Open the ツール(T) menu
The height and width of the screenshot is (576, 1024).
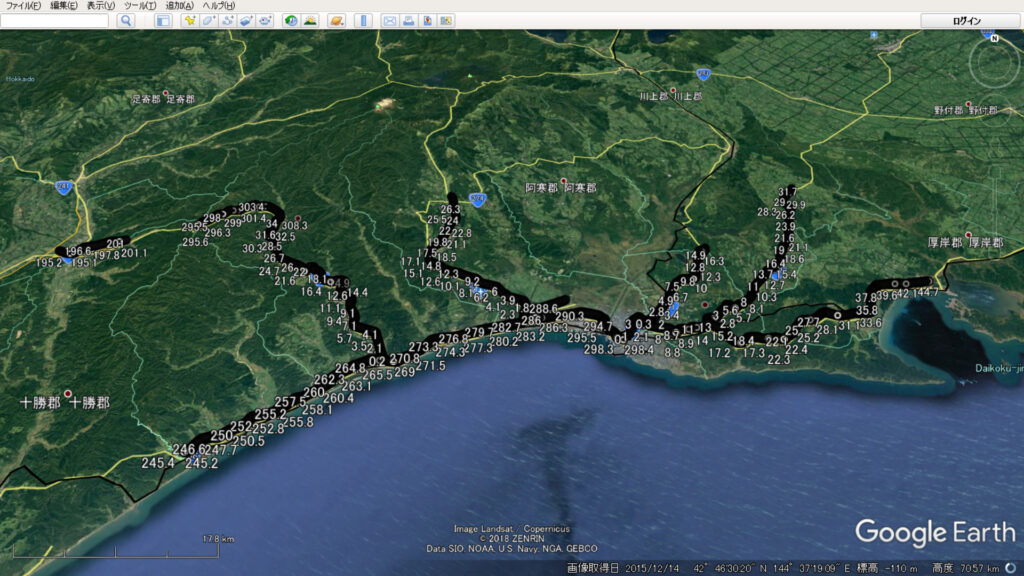(x=138, y=6)
